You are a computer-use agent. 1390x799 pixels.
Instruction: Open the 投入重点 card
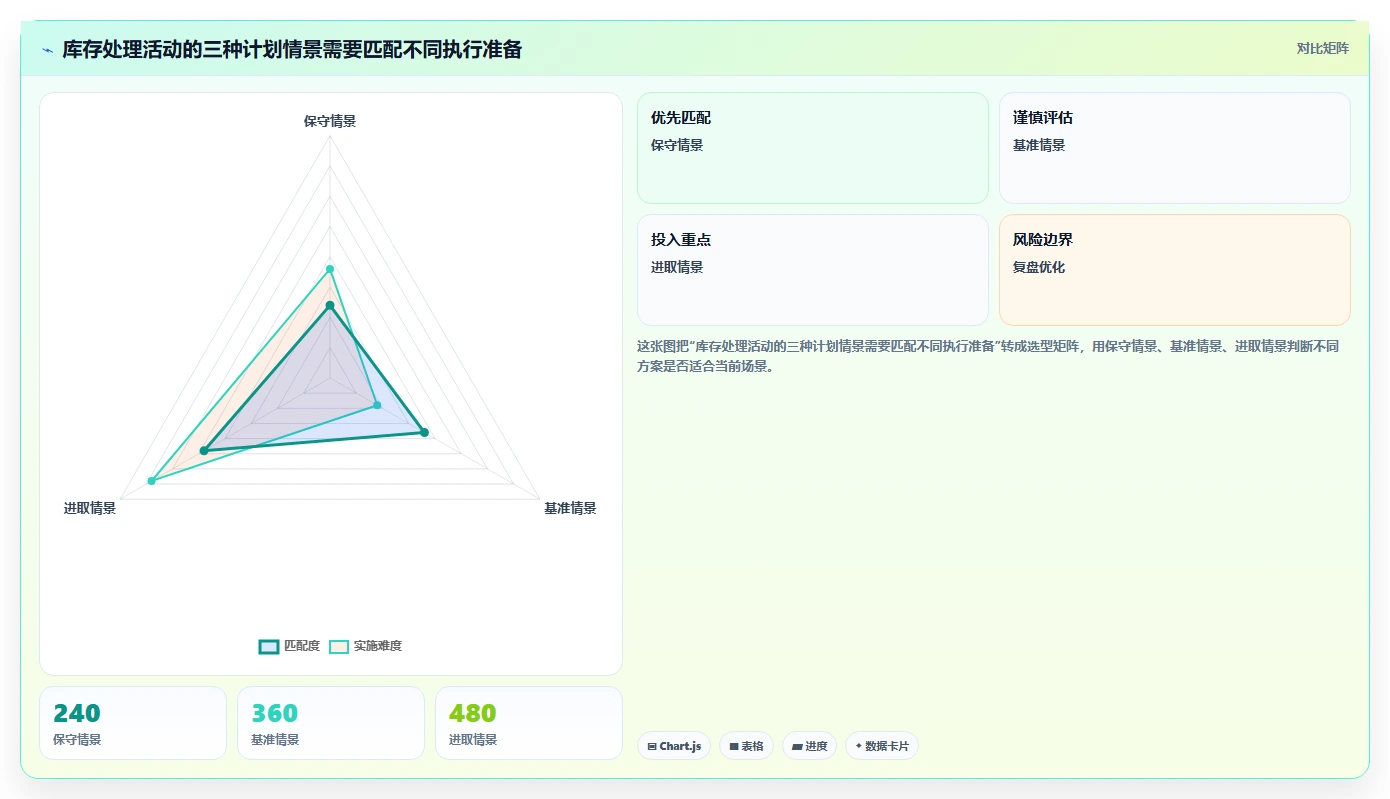coord(813,270)
